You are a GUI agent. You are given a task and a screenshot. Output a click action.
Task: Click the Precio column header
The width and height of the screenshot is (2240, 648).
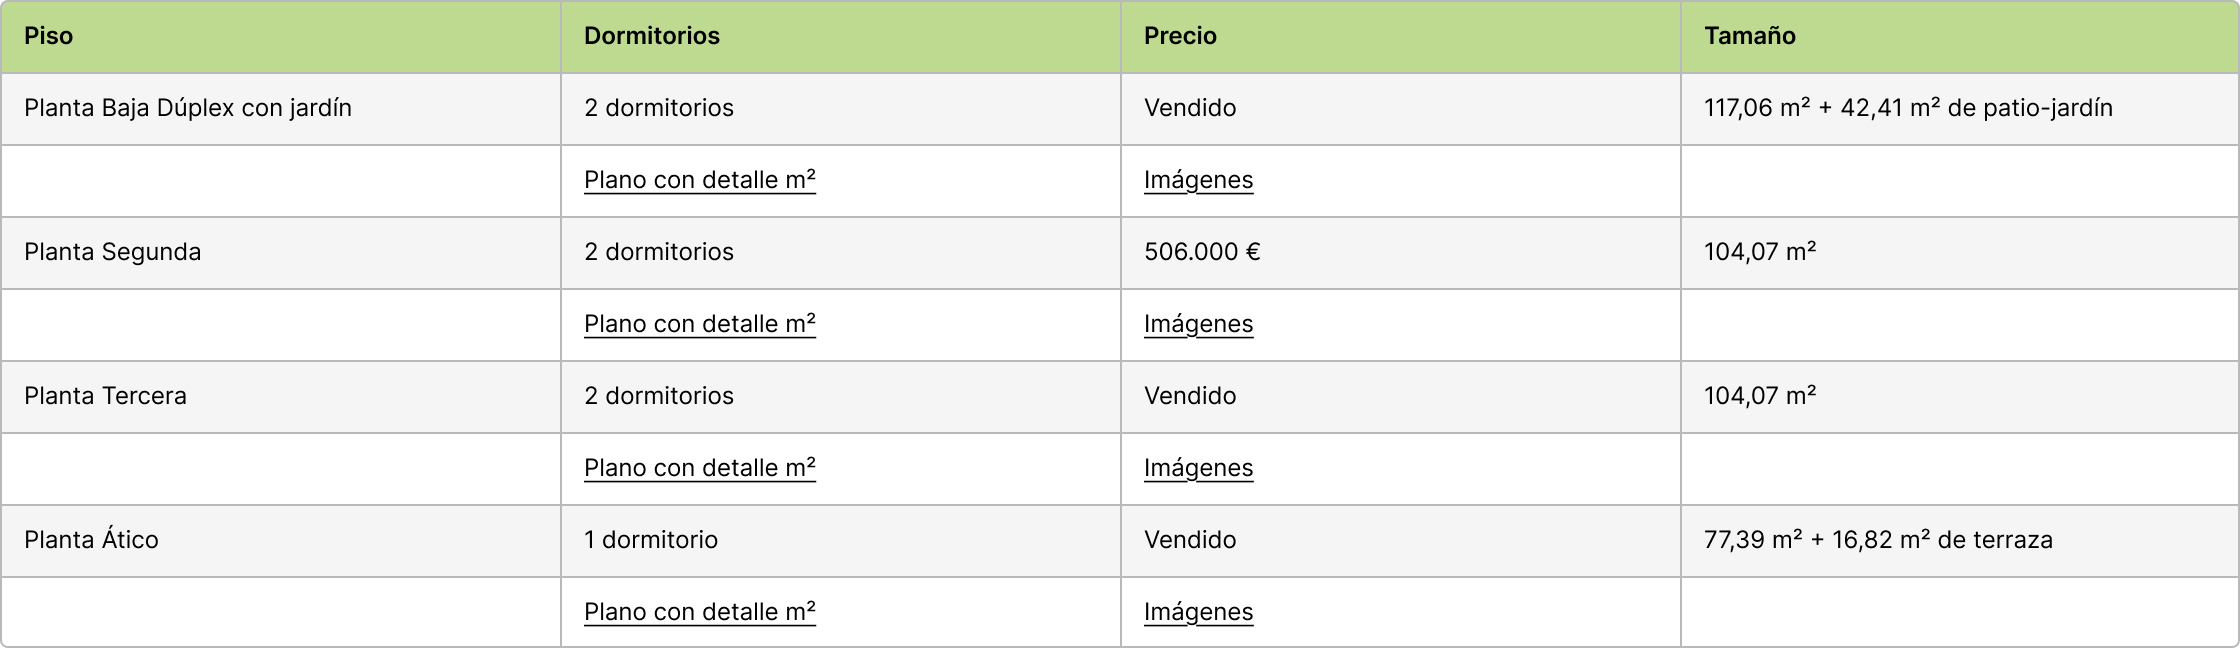point(1180,36)
